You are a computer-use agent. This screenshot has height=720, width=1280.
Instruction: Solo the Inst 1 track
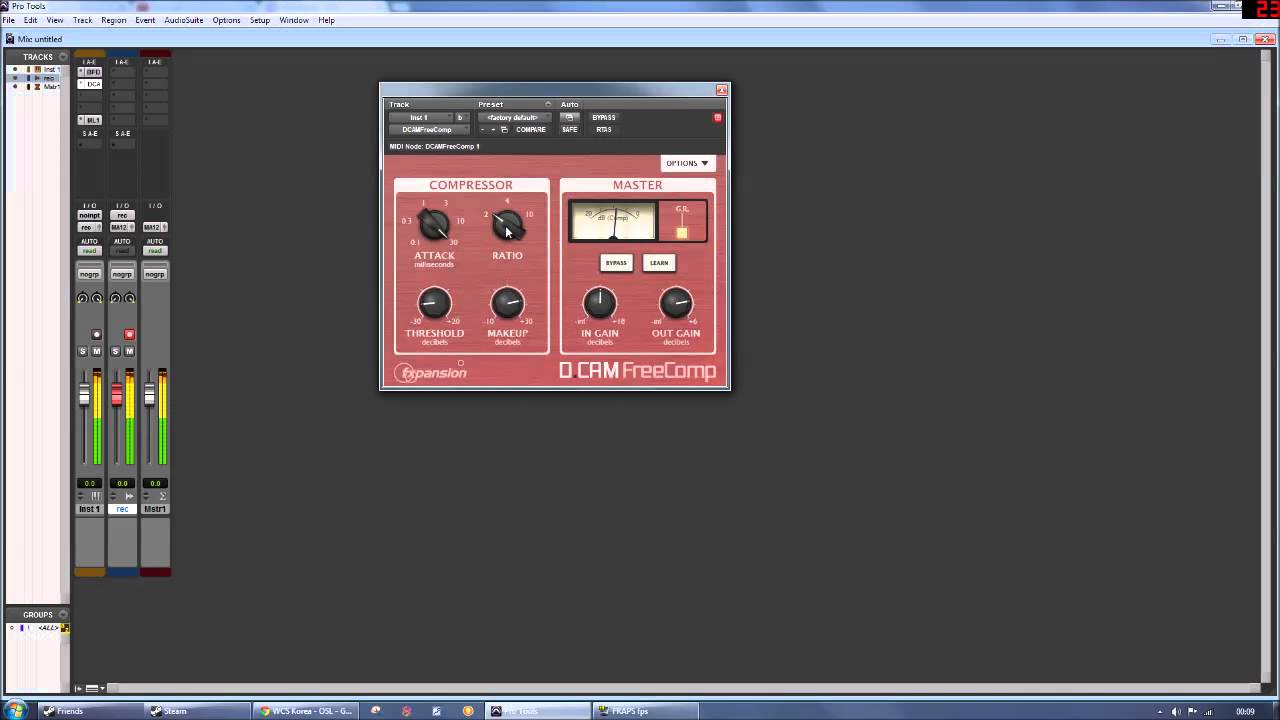click(83, 351)
